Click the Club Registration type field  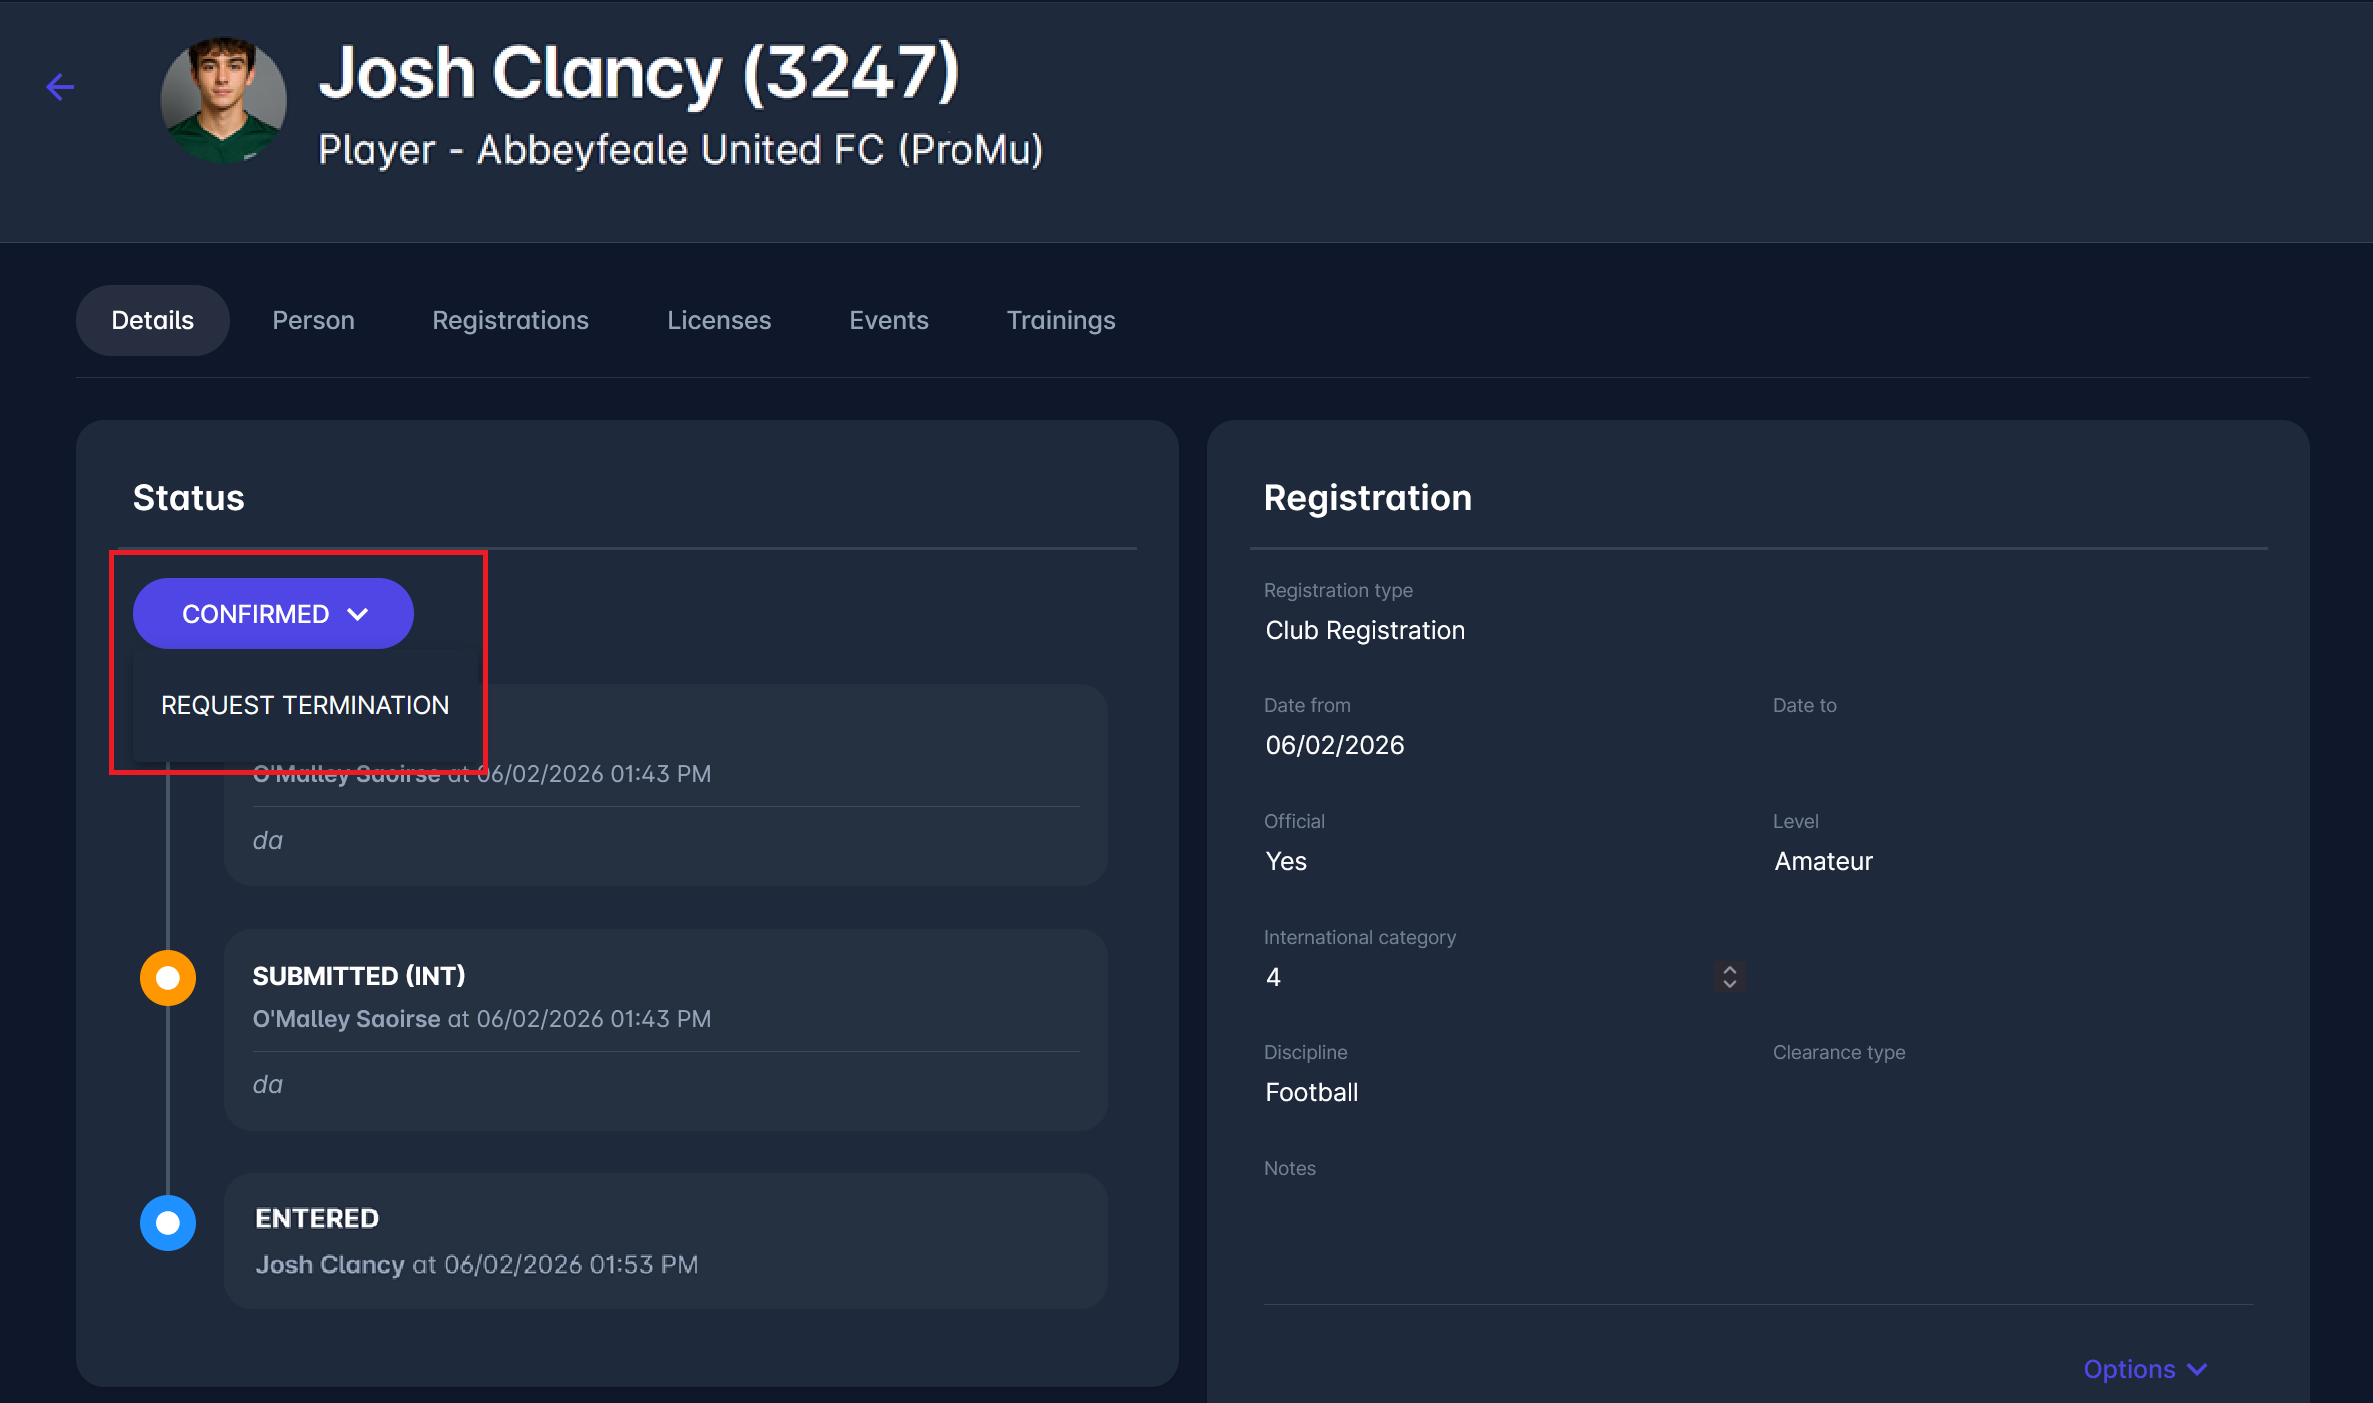[1364, 630]
